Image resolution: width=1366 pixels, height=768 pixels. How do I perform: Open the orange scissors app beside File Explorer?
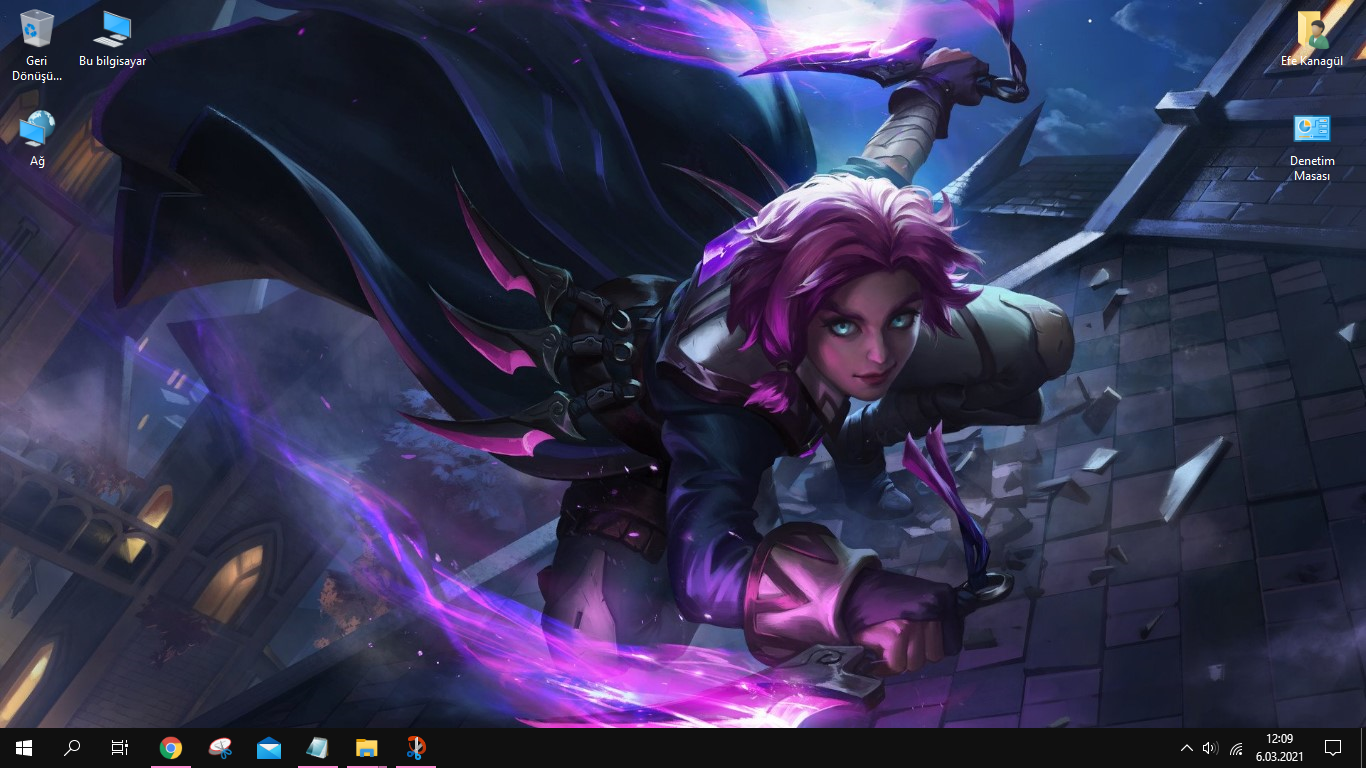(416, 747)
